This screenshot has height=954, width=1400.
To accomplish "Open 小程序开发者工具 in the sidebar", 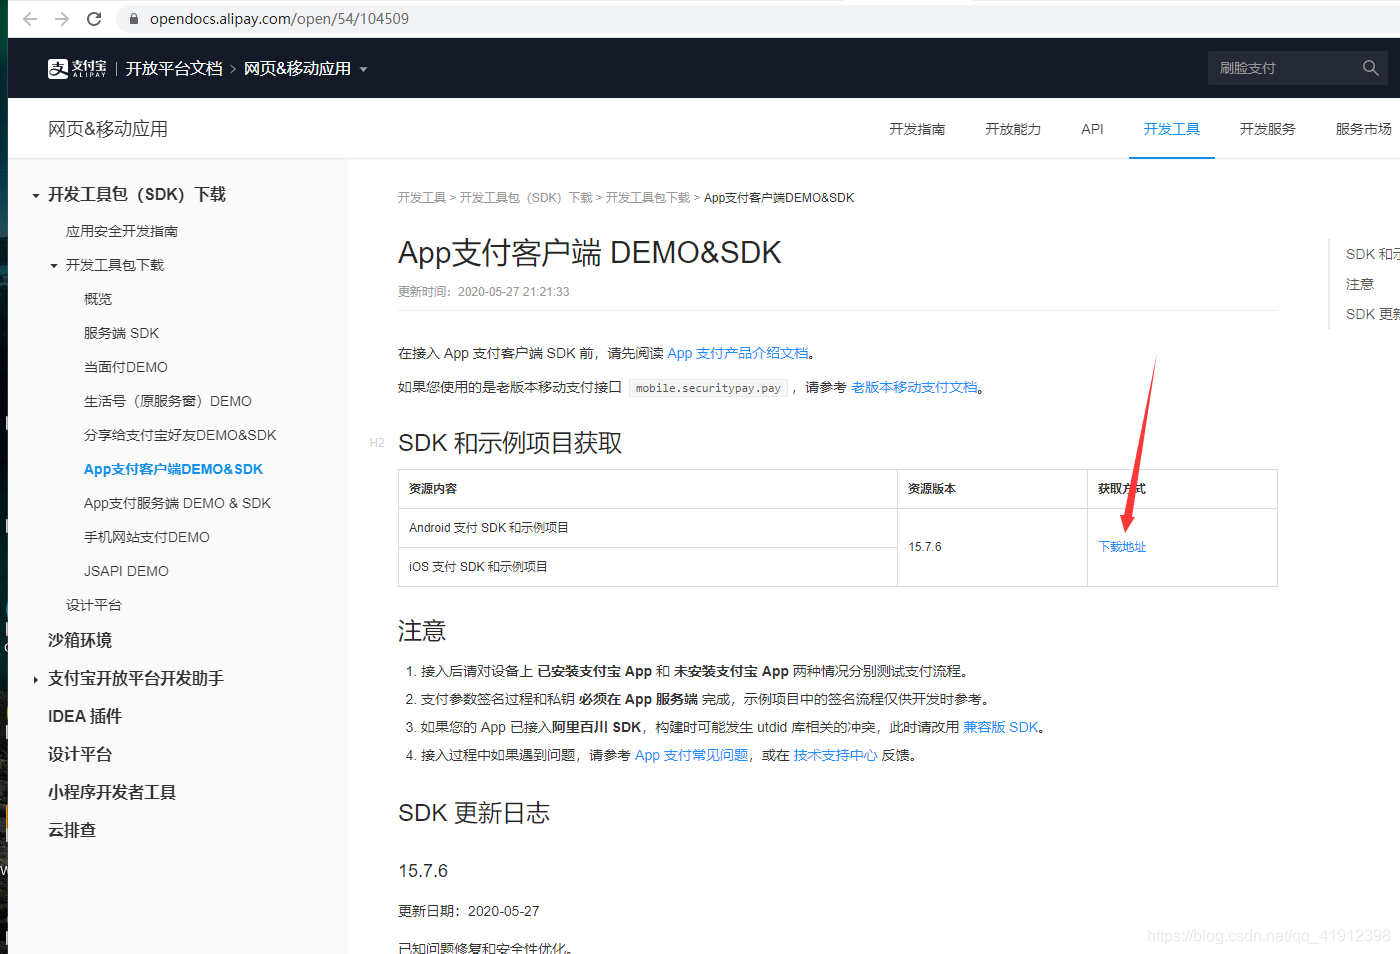I will coord(112,792).
